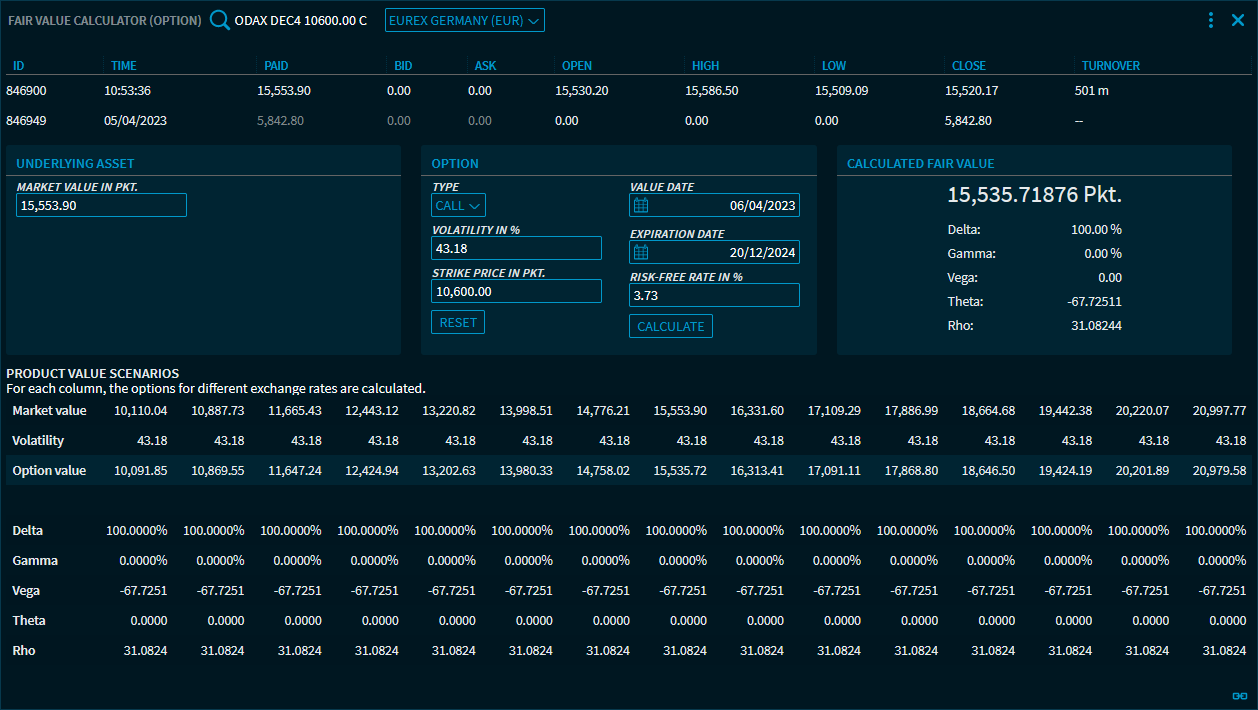
Task: Open the option type CALL dropdown
Action: 459,205
